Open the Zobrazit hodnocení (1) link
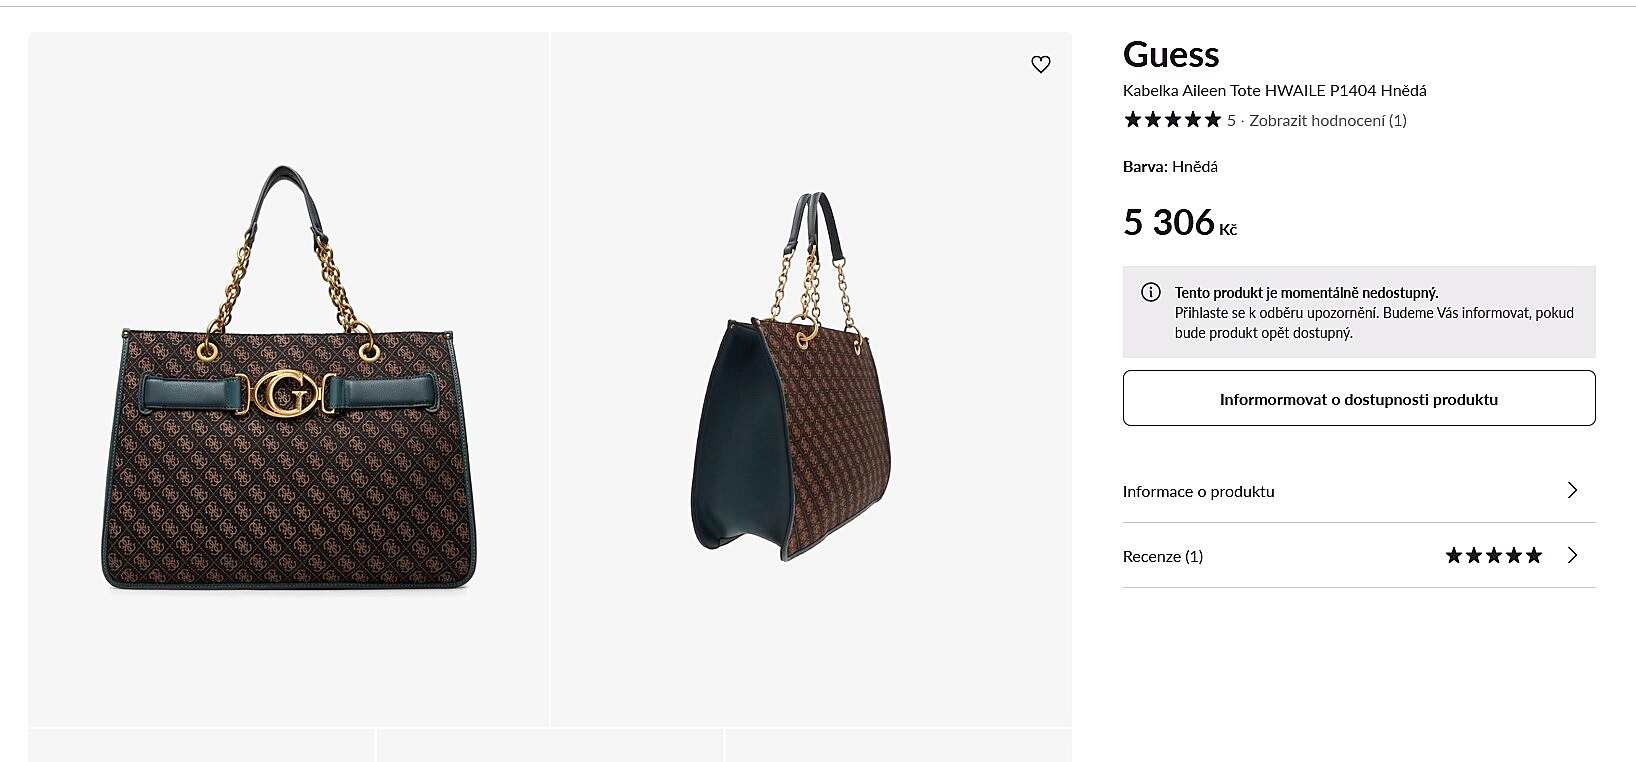This screenshot has height=762, width=1636. point(1327,120)
